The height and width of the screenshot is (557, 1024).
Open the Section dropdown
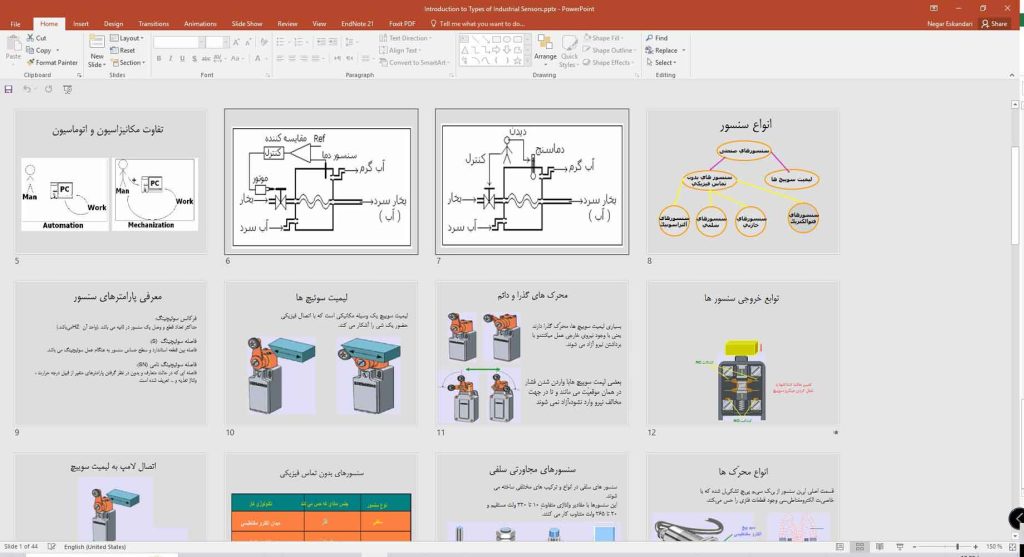pos(128,63)
